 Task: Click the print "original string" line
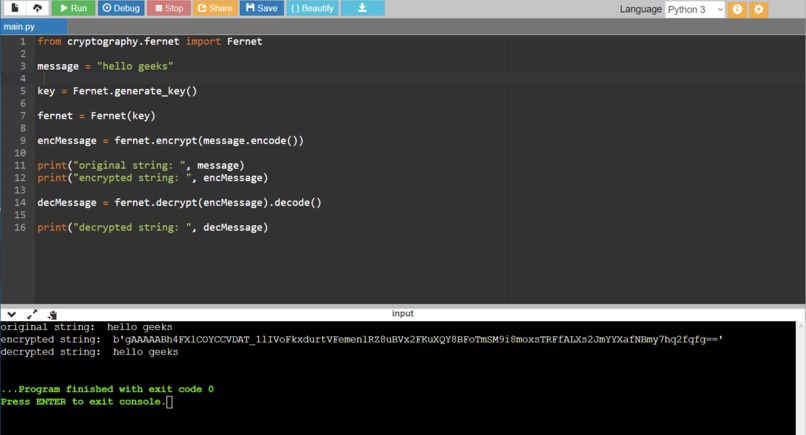coord(141,165)
